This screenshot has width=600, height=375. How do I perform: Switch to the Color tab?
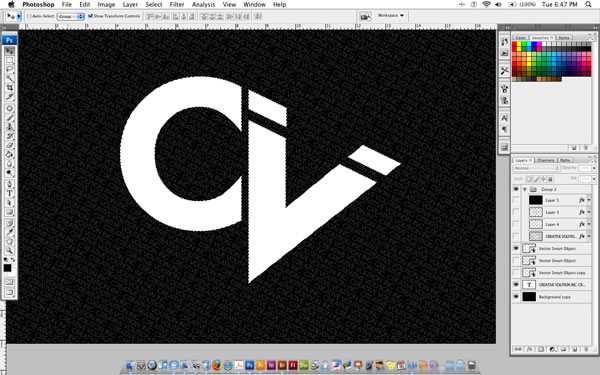(x=520, y=38)
